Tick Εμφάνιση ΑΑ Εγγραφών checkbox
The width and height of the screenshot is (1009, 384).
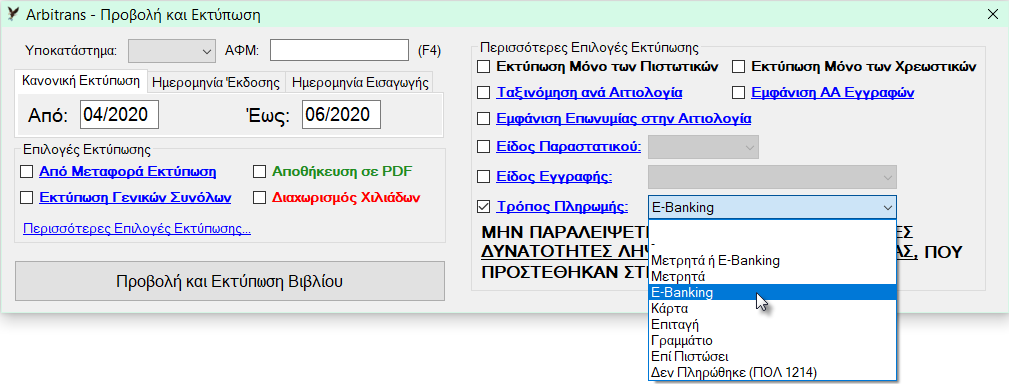(x=739, y=93)
